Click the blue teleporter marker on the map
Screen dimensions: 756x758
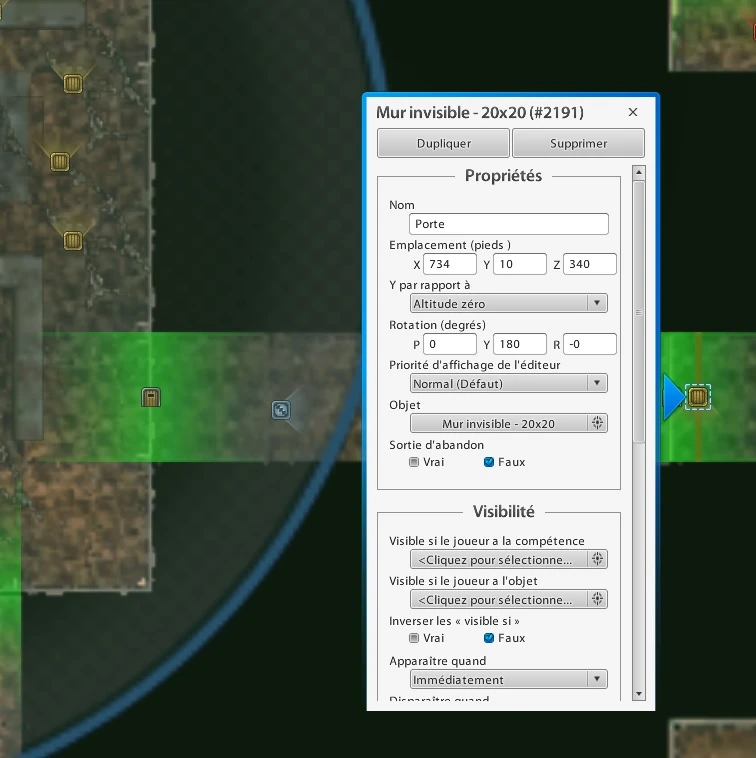[x=281, y=410]
